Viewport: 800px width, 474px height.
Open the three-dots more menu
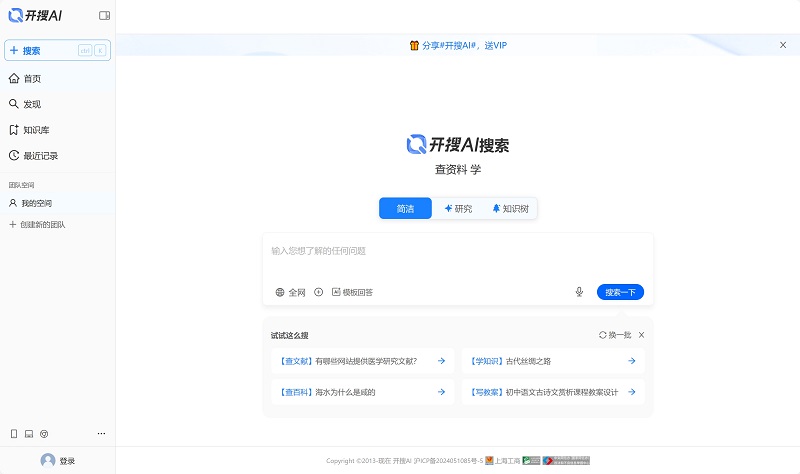point(102,434)
